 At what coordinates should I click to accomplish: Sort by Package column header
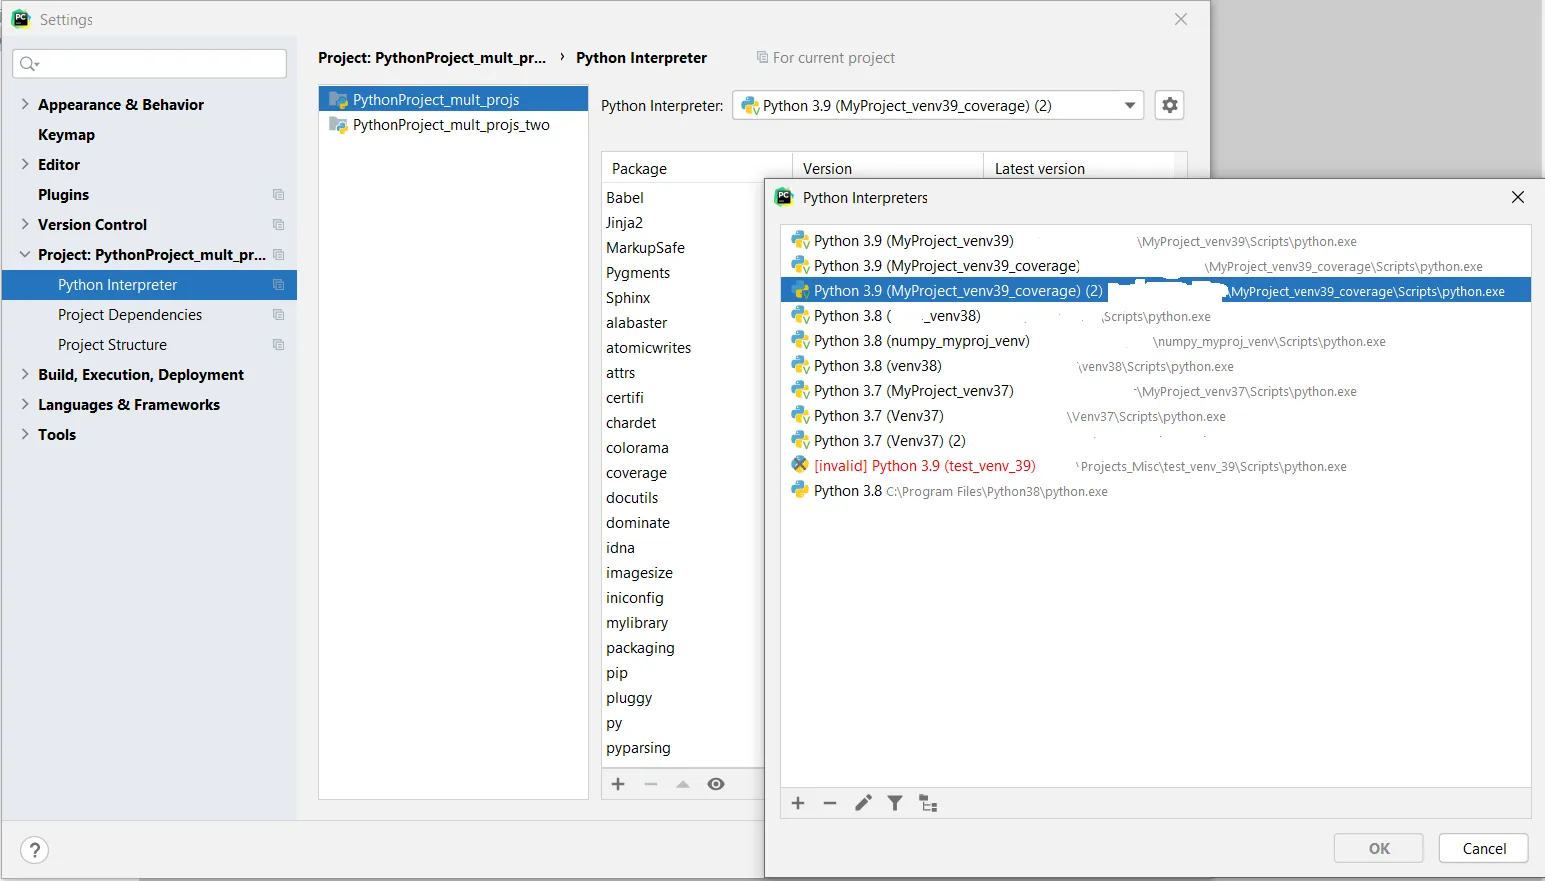pos(697,168)
